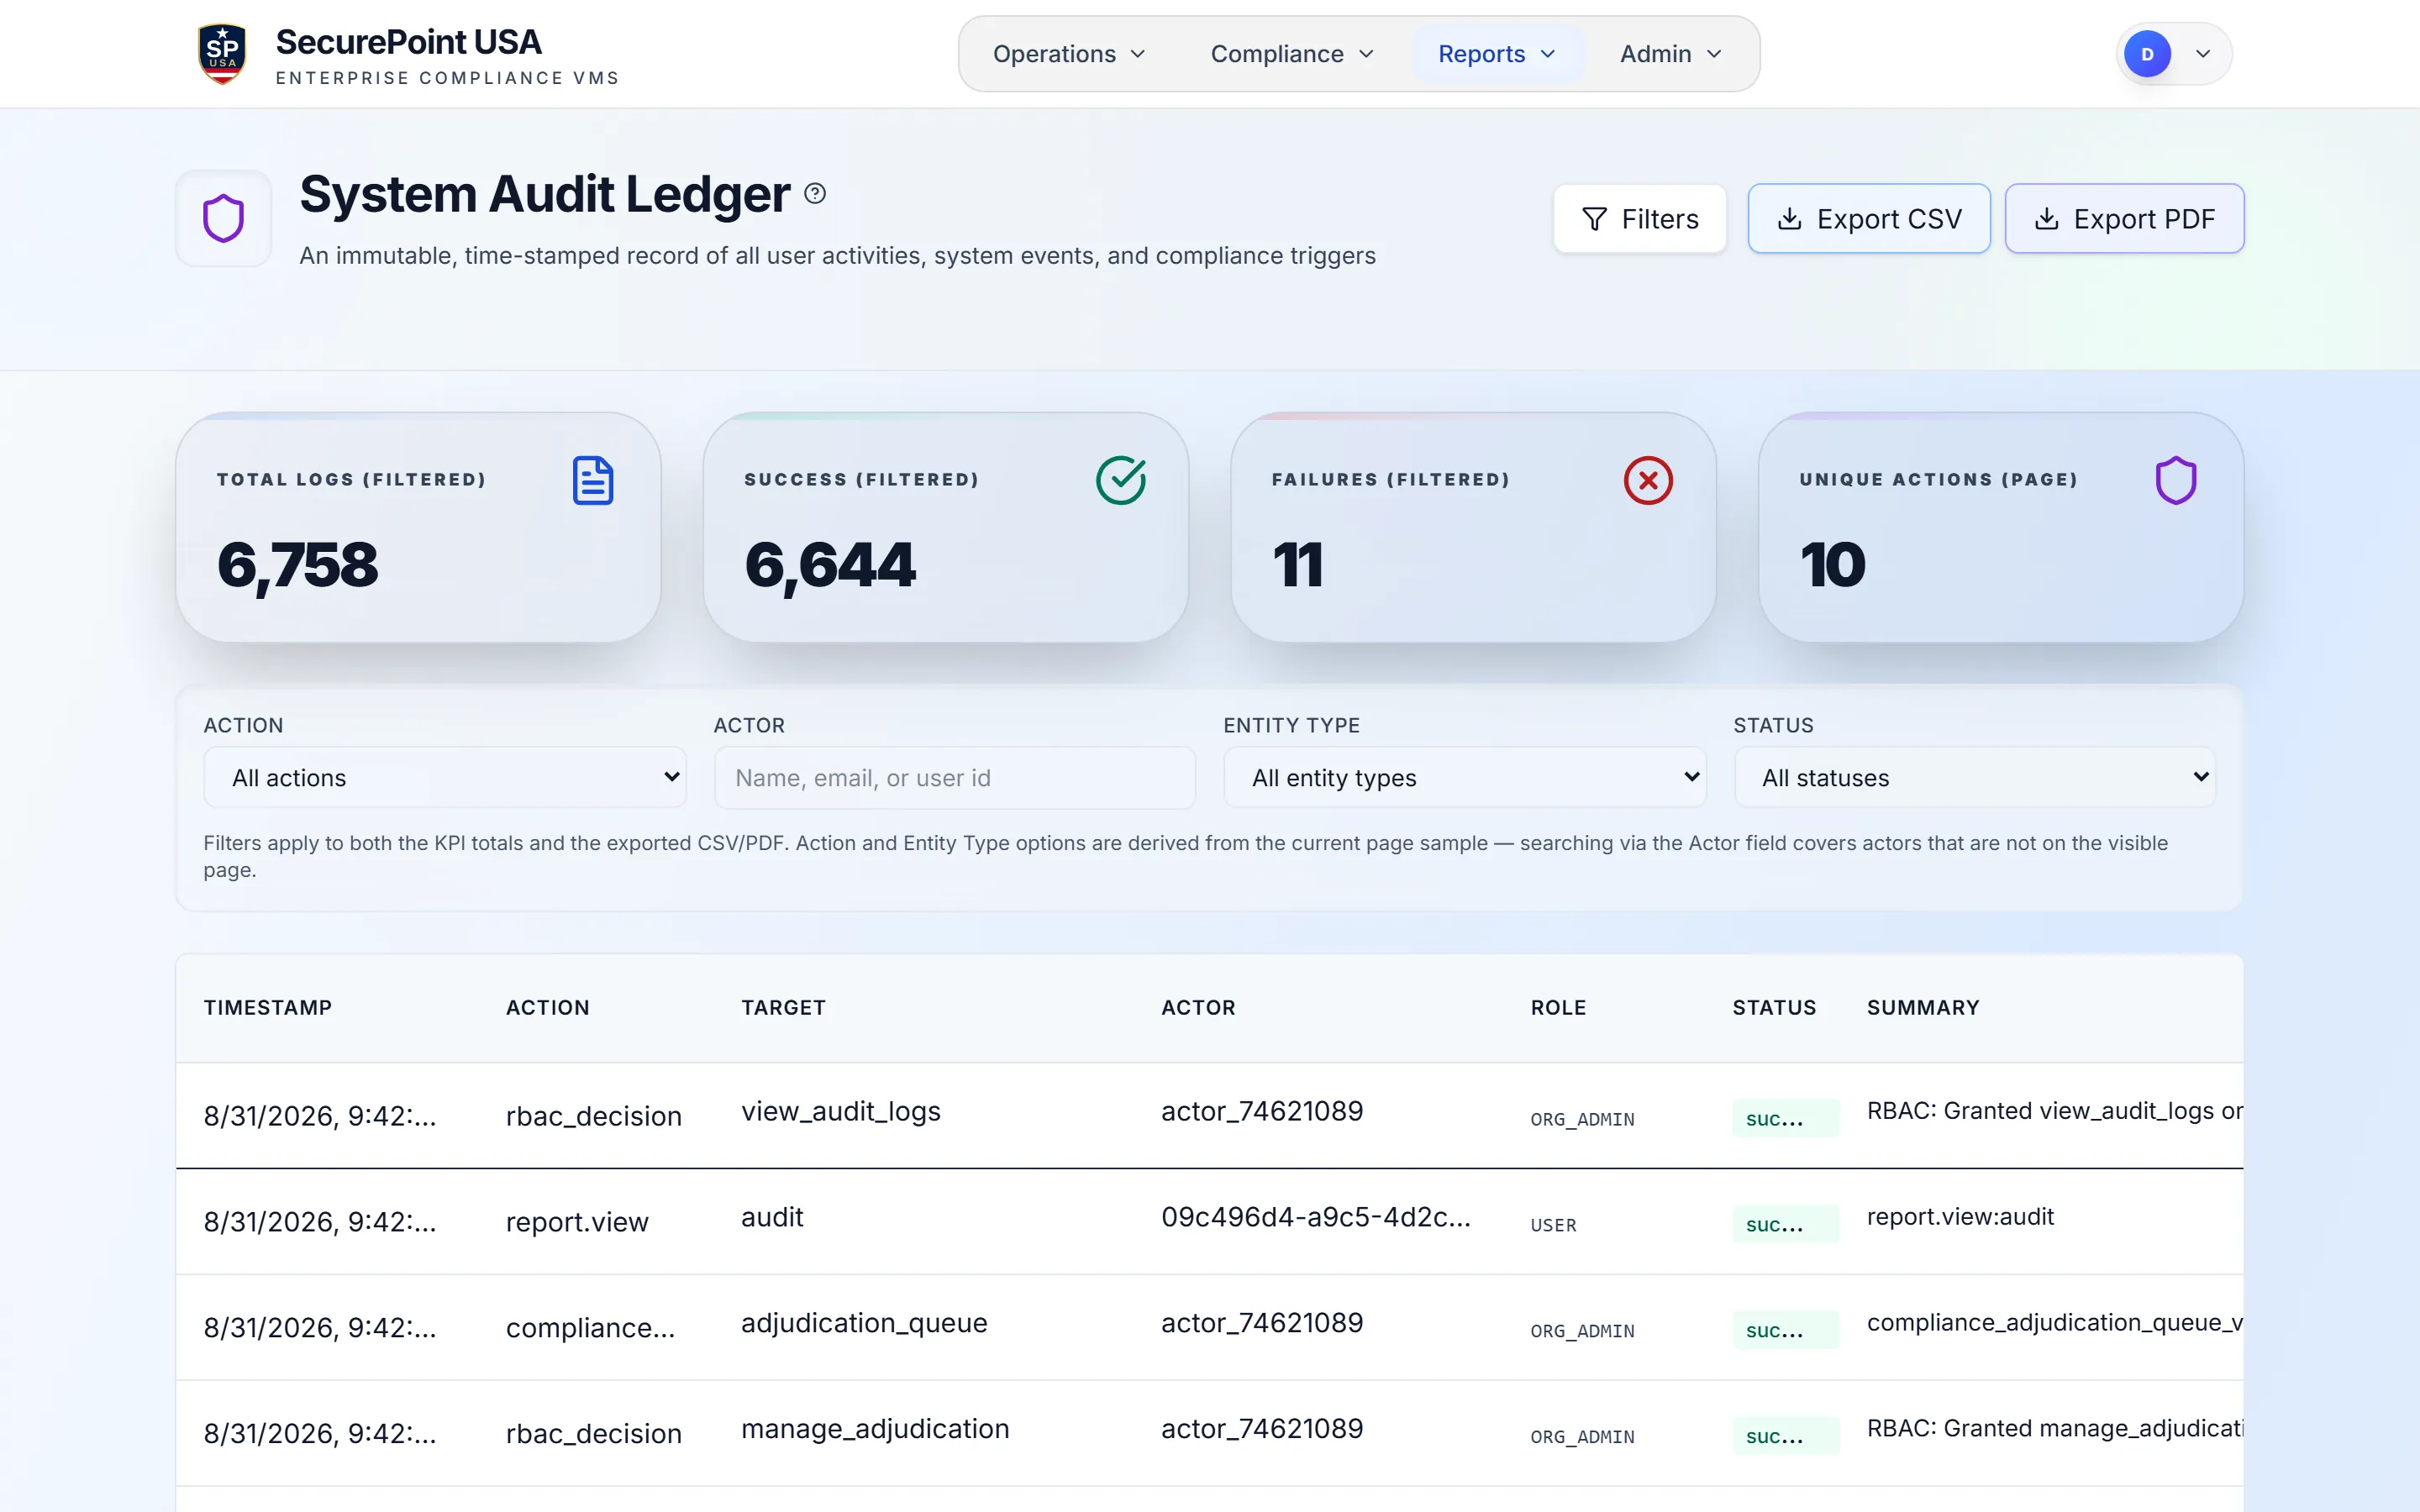Open the Compliance menu
This screenshot has height=1512, width=2420.
[1292, 54]
